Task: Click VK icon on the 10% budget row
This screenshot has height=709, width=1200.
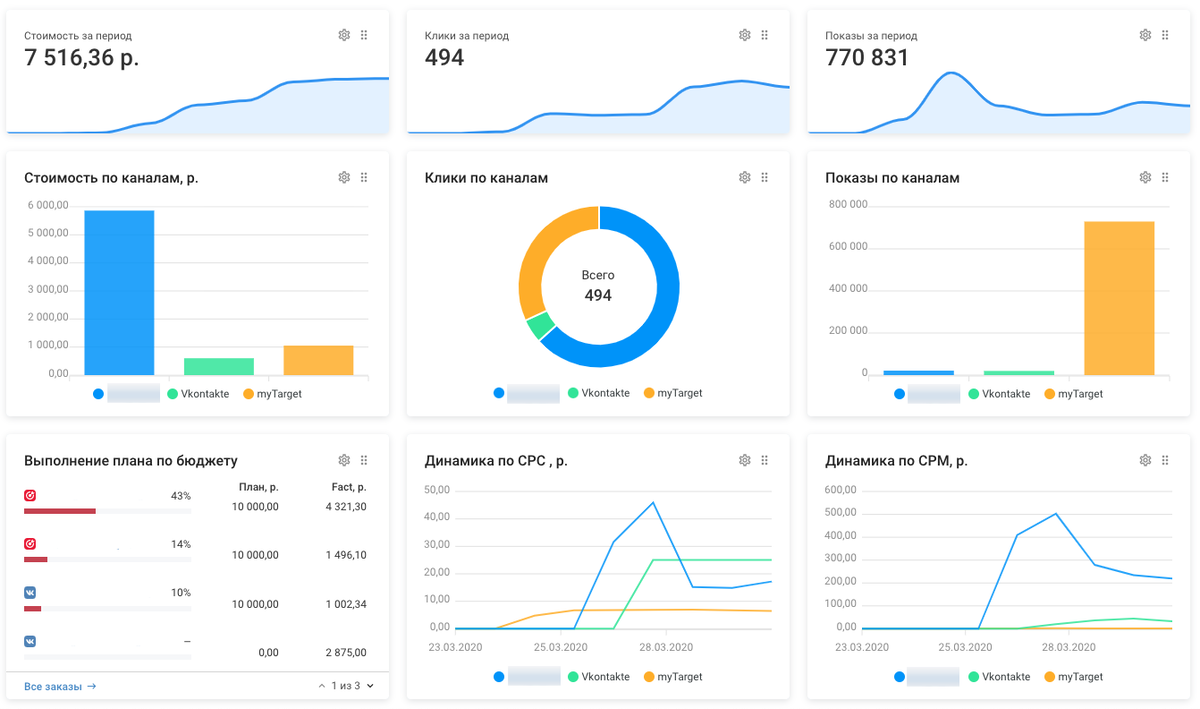Action: [x=30, y=593]
